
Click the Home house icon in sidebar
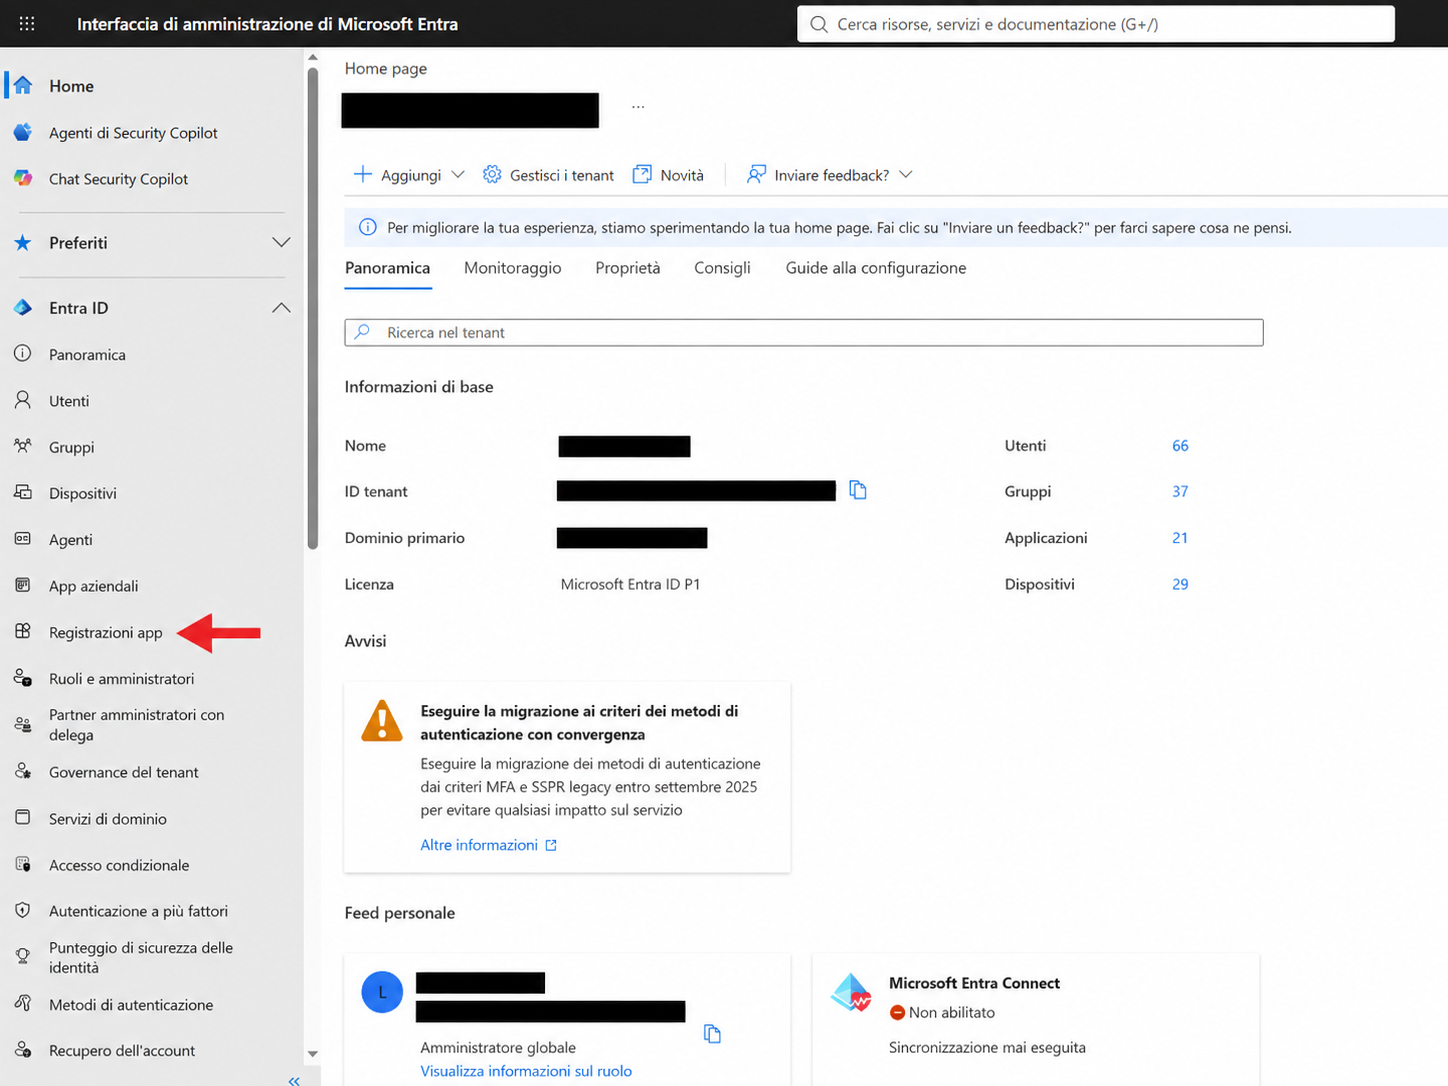pos(23,86)
